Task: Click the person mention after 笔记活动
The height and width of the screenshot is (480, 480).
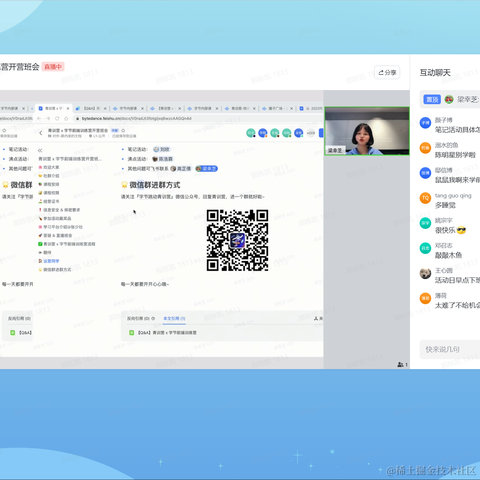Action: 162,149
